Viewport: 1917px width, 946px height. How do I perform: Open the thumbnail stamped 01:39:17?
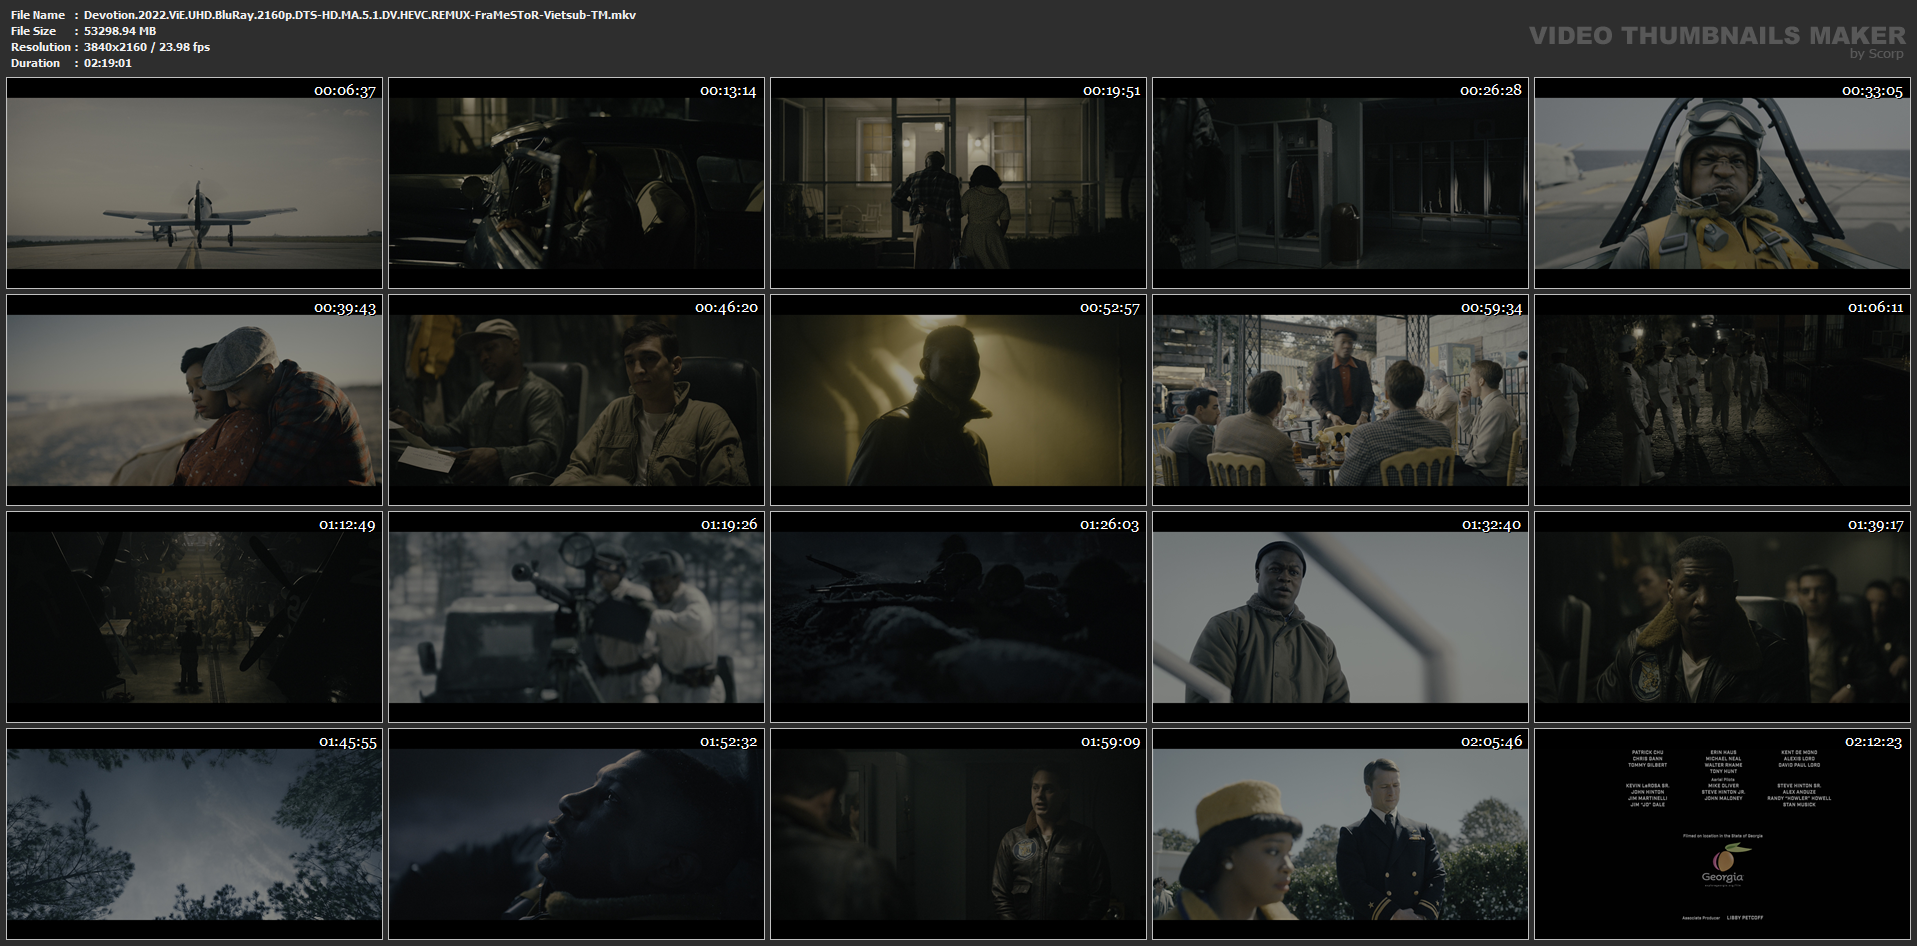tap(1722, 617)
